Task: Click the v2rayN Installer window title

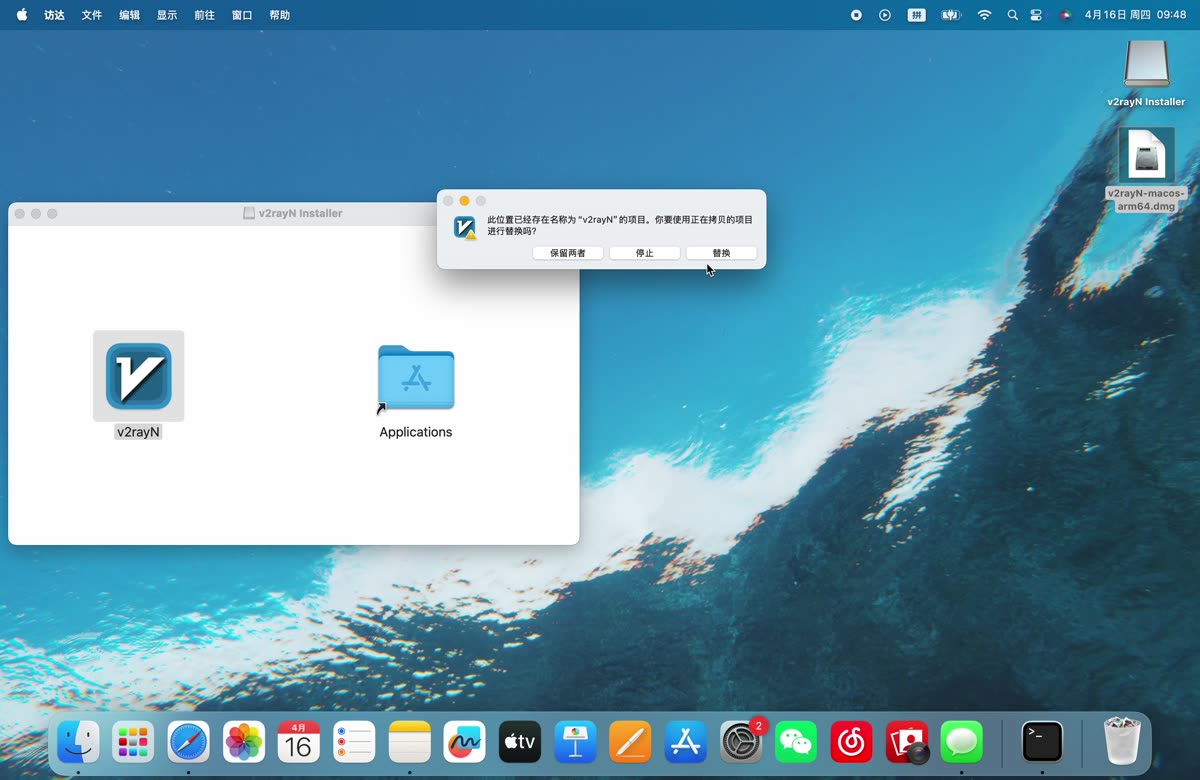Action: tap(300, 213)
